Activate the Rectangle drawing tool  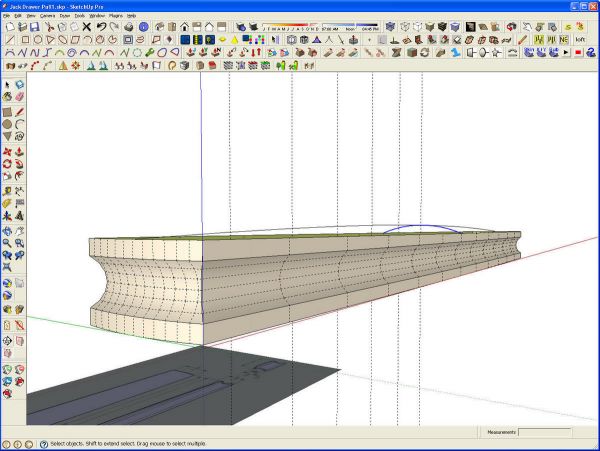(x=7, y=112)
